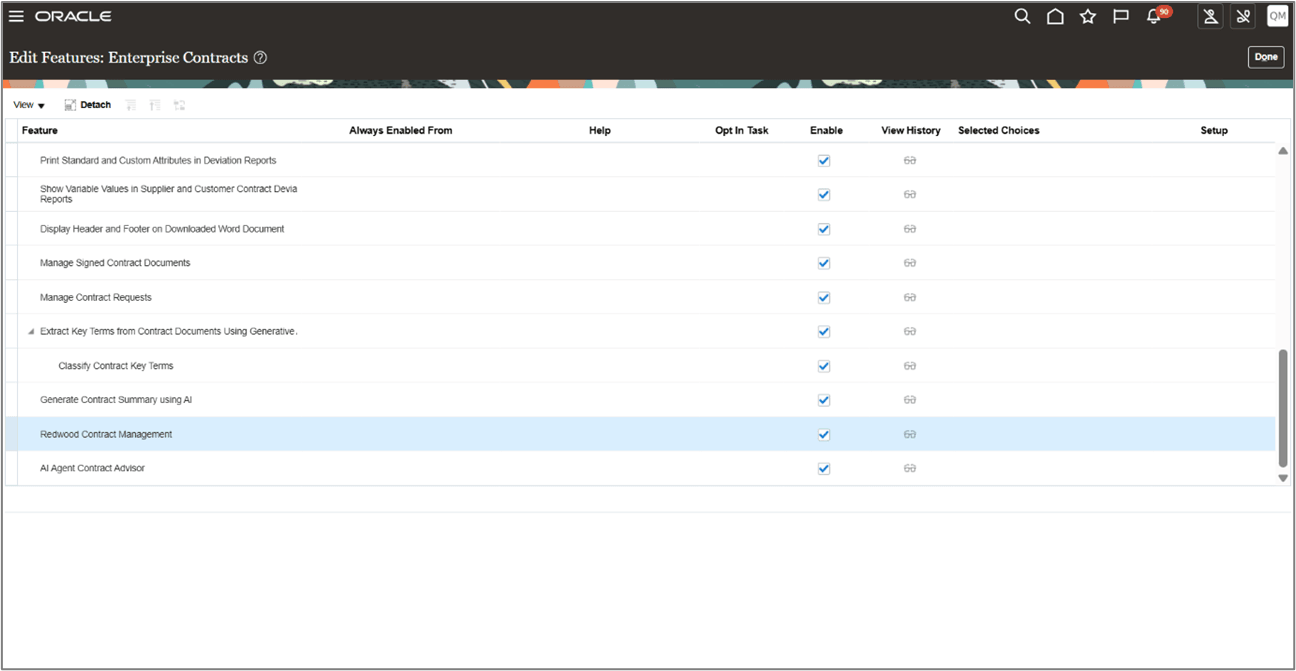Open Favorites via the star icon
Image resolution: width=1296 pixels, height=671 pixels.
pyautogui.click(x=1087, y=16)
